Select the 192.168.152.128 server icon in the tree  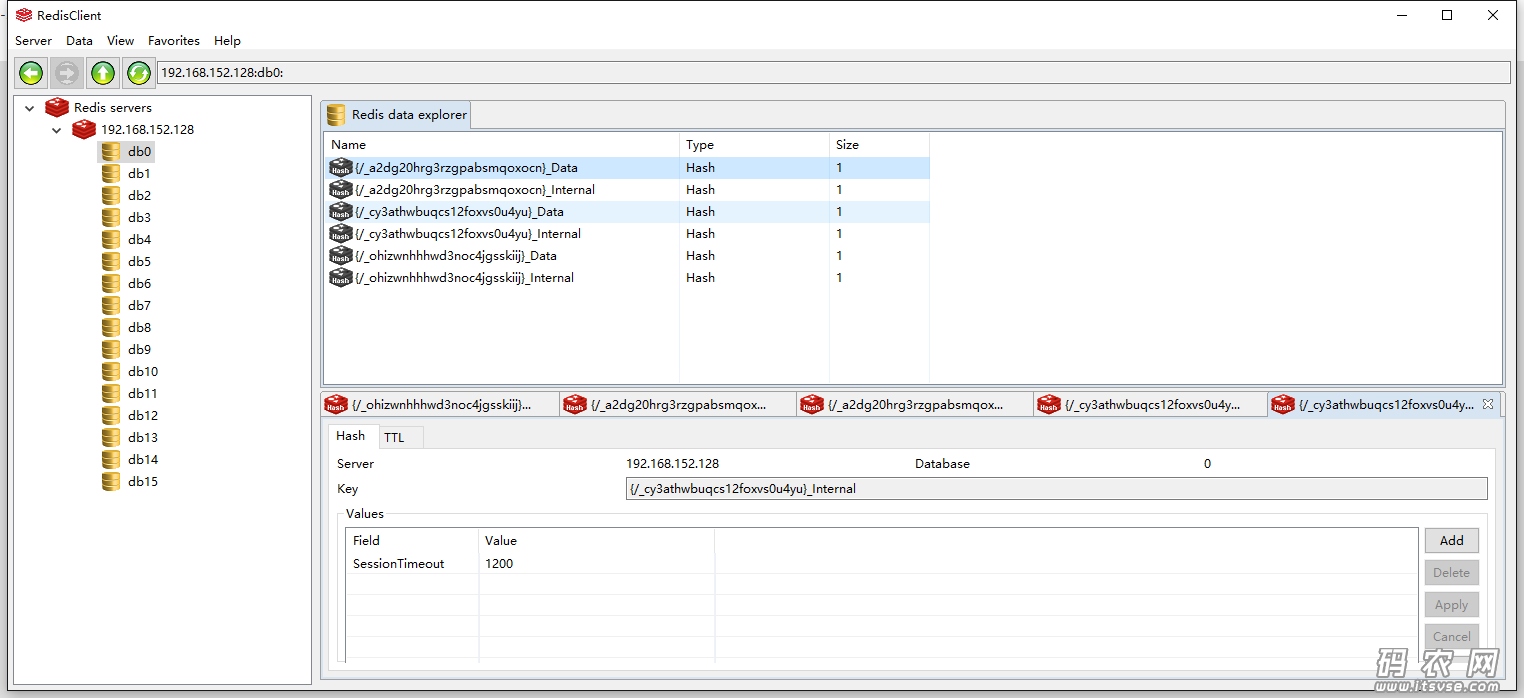[84, 130]
